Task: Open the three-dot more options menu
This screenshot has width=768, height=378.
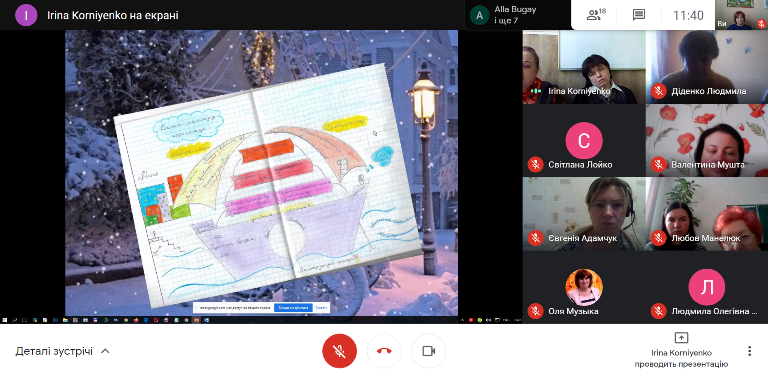Action: (749, 351)
